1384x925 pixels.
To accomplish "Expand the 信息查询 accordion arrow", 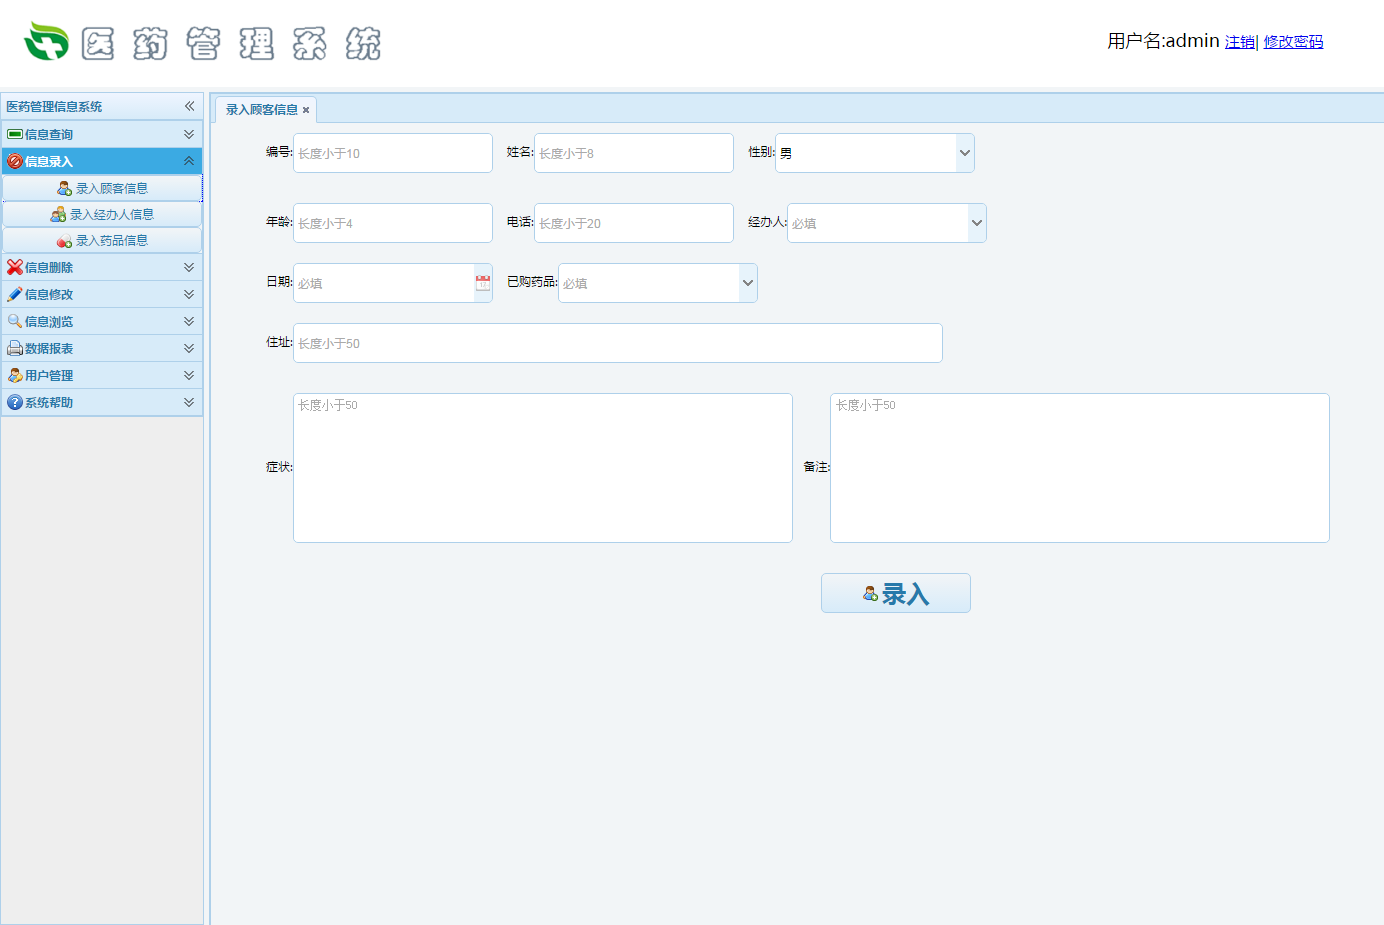I will pyautogui.click(x=189, y=134).
